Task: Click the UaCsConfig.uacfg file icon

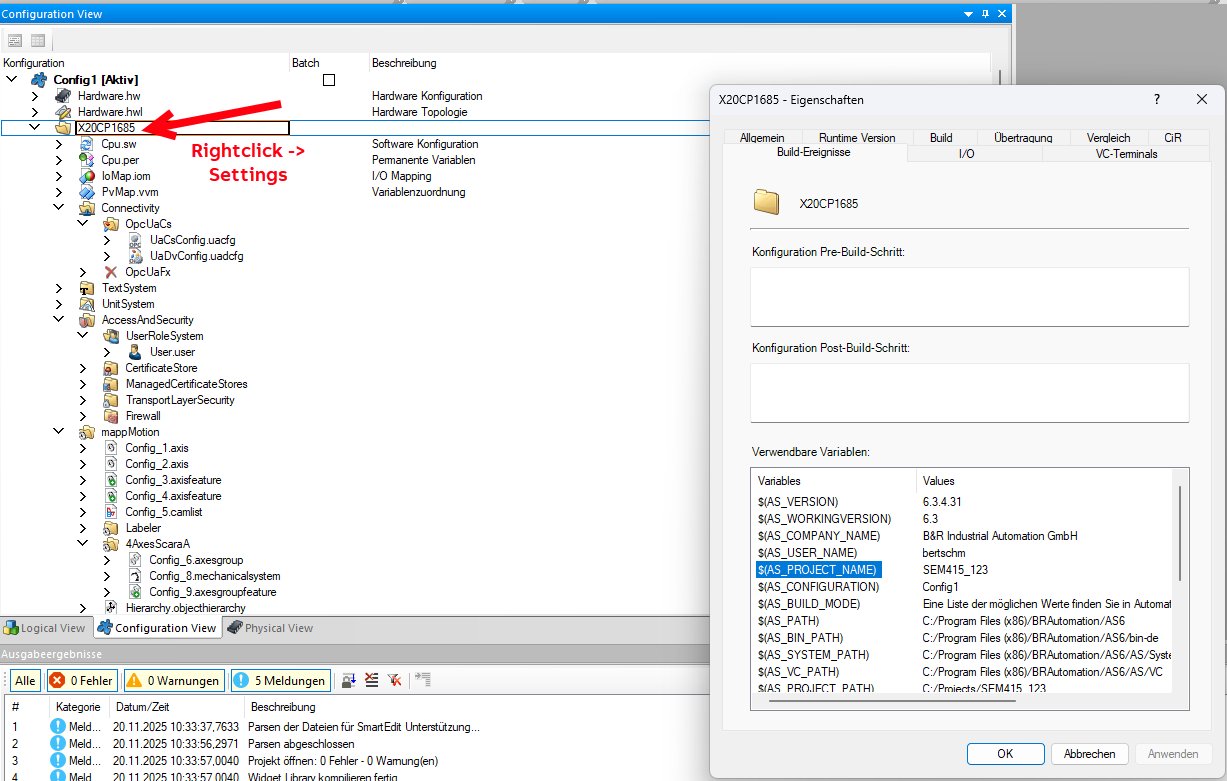Action: click(x=135, y=240)
